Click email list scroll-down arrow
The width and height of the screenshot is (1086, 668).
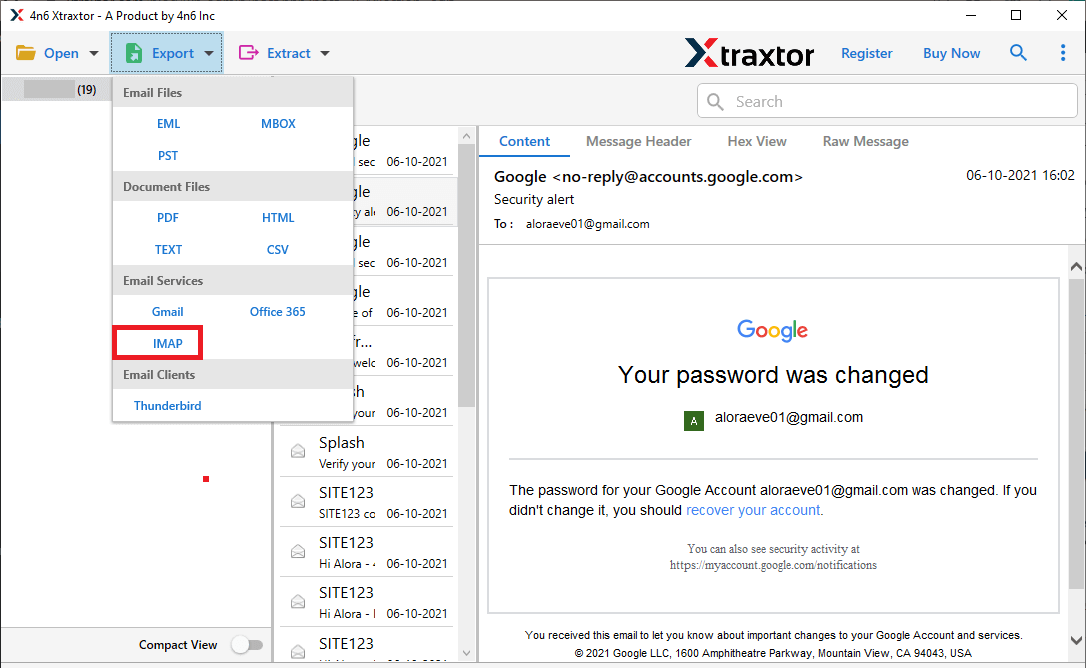pyautogui.click(x=466, y=653)
